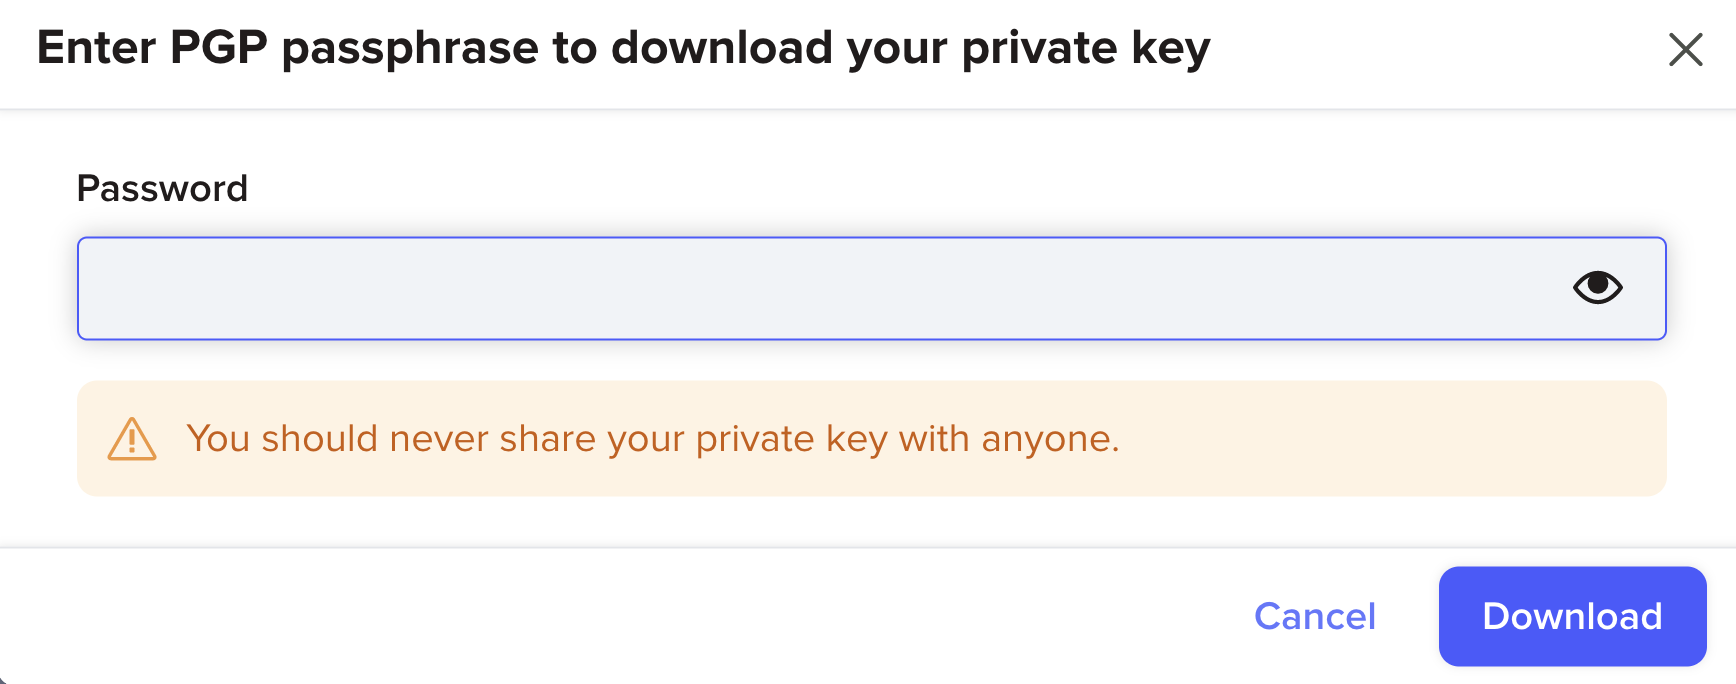Click the Password field label

pos(162,188)
